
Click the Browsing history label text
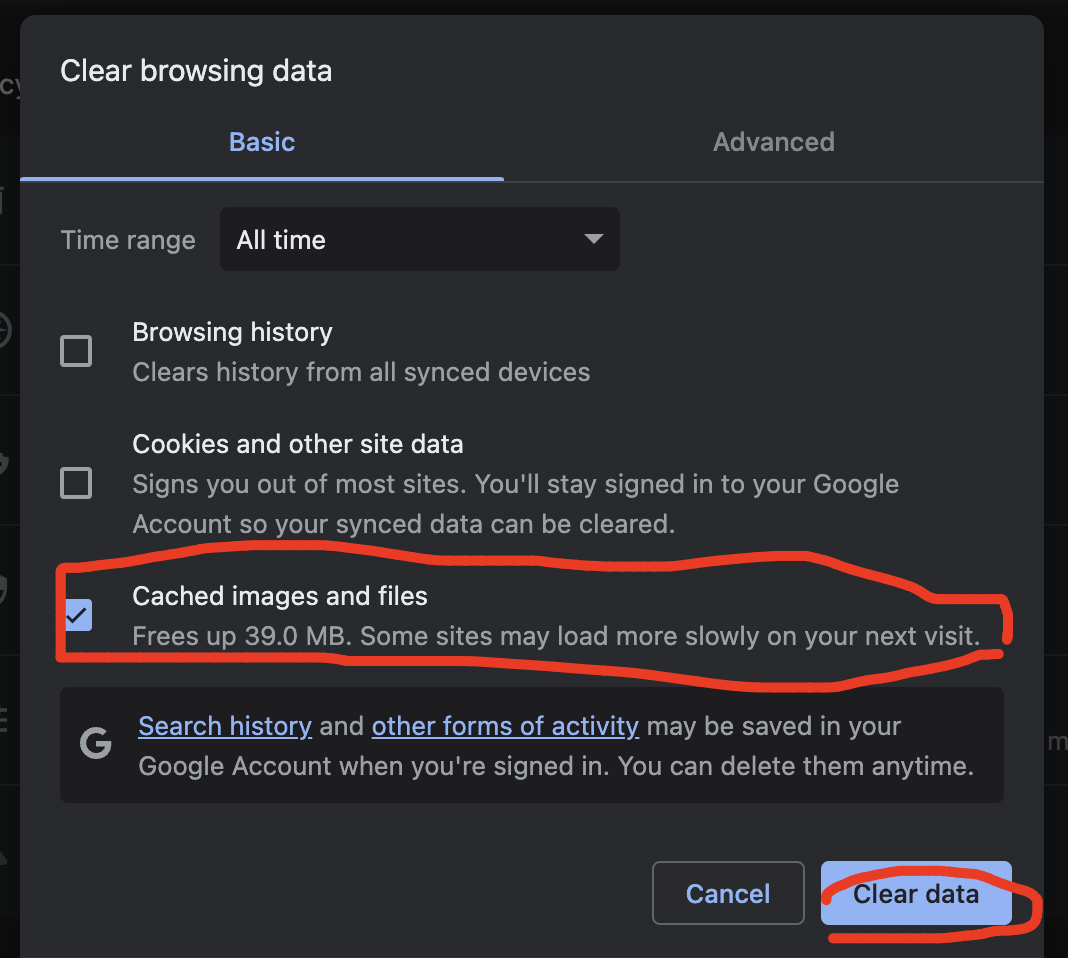[232, 332]
